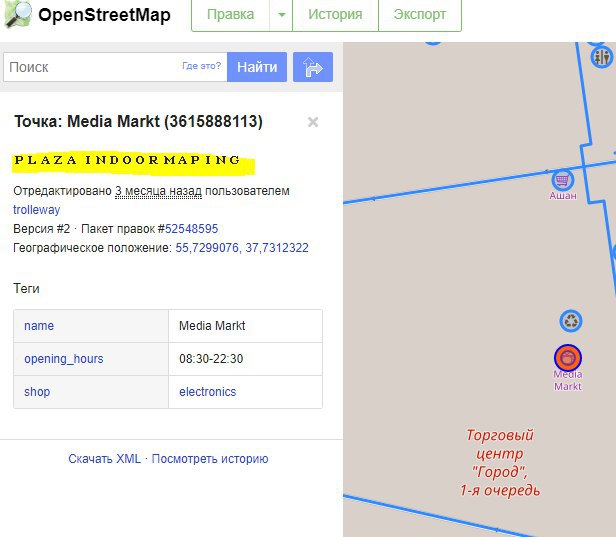Open the Правка edit tab
Viewport: 616px width, 537px height.
pyautogui.click(x=230, y=15)
